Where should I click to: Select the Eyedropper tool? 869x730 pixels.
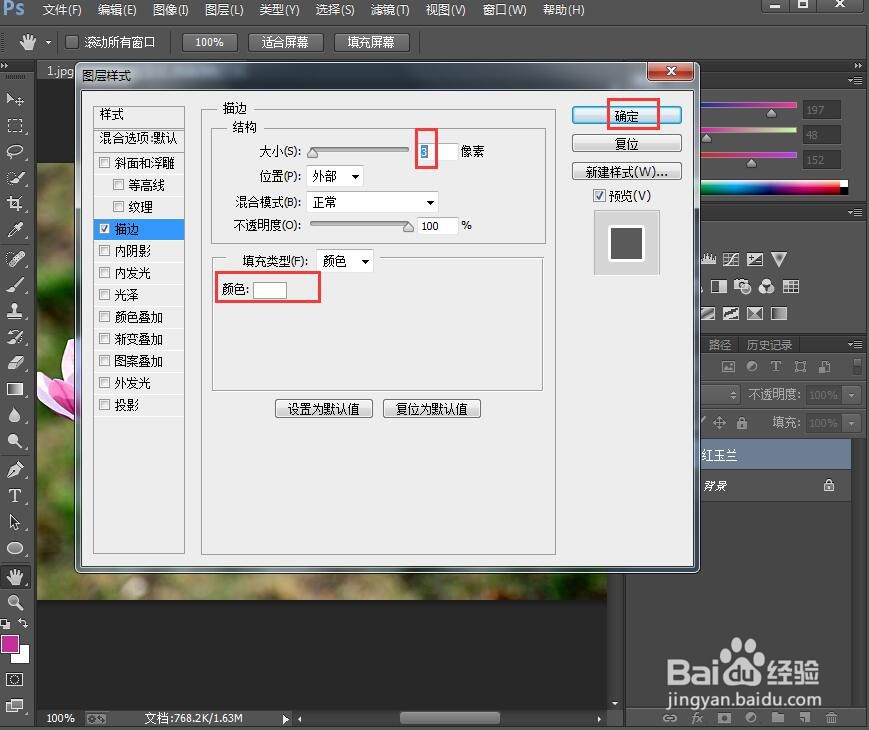(15, 229)
